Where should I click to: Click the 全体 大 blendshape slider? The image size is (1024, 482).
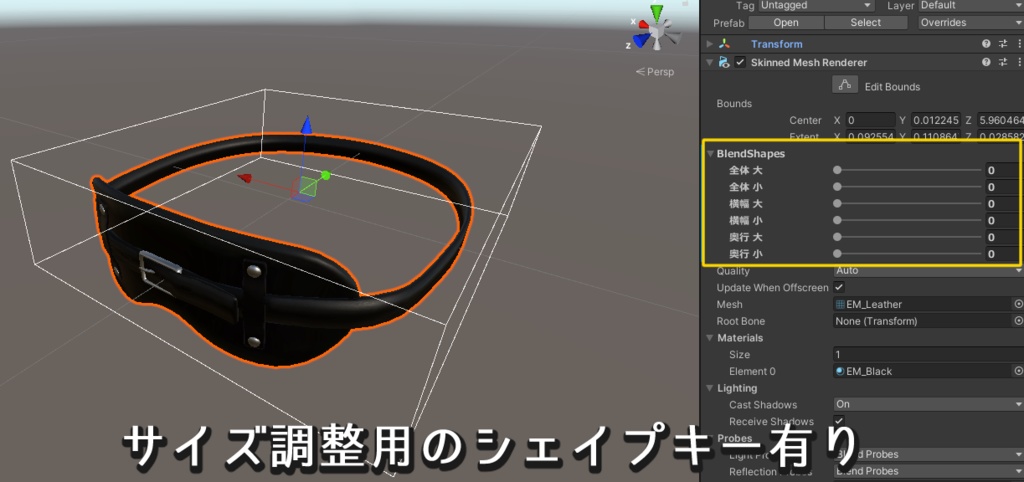click(x=908, y=170)
